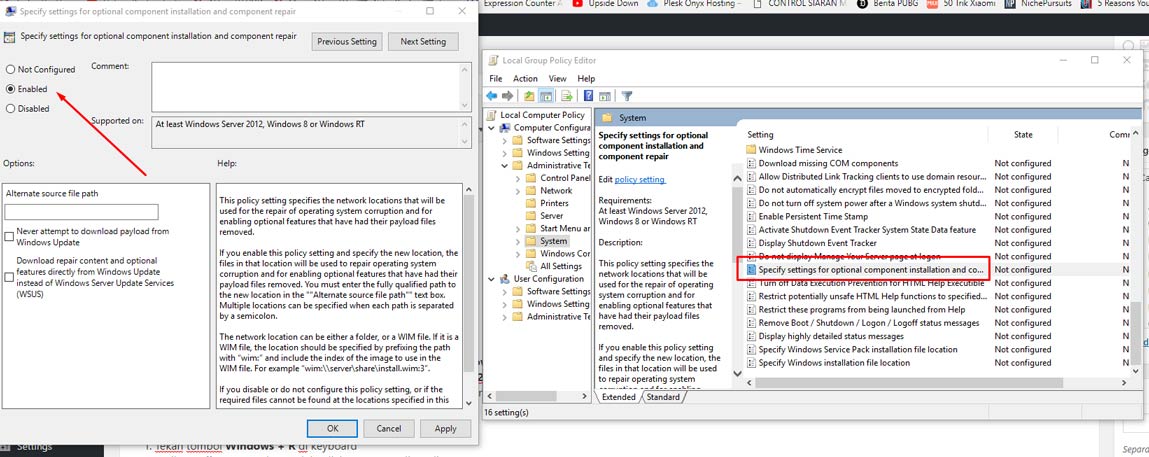Click the Alternate source file path text box
Screen dimensions: 1149x457
(81, 212)
